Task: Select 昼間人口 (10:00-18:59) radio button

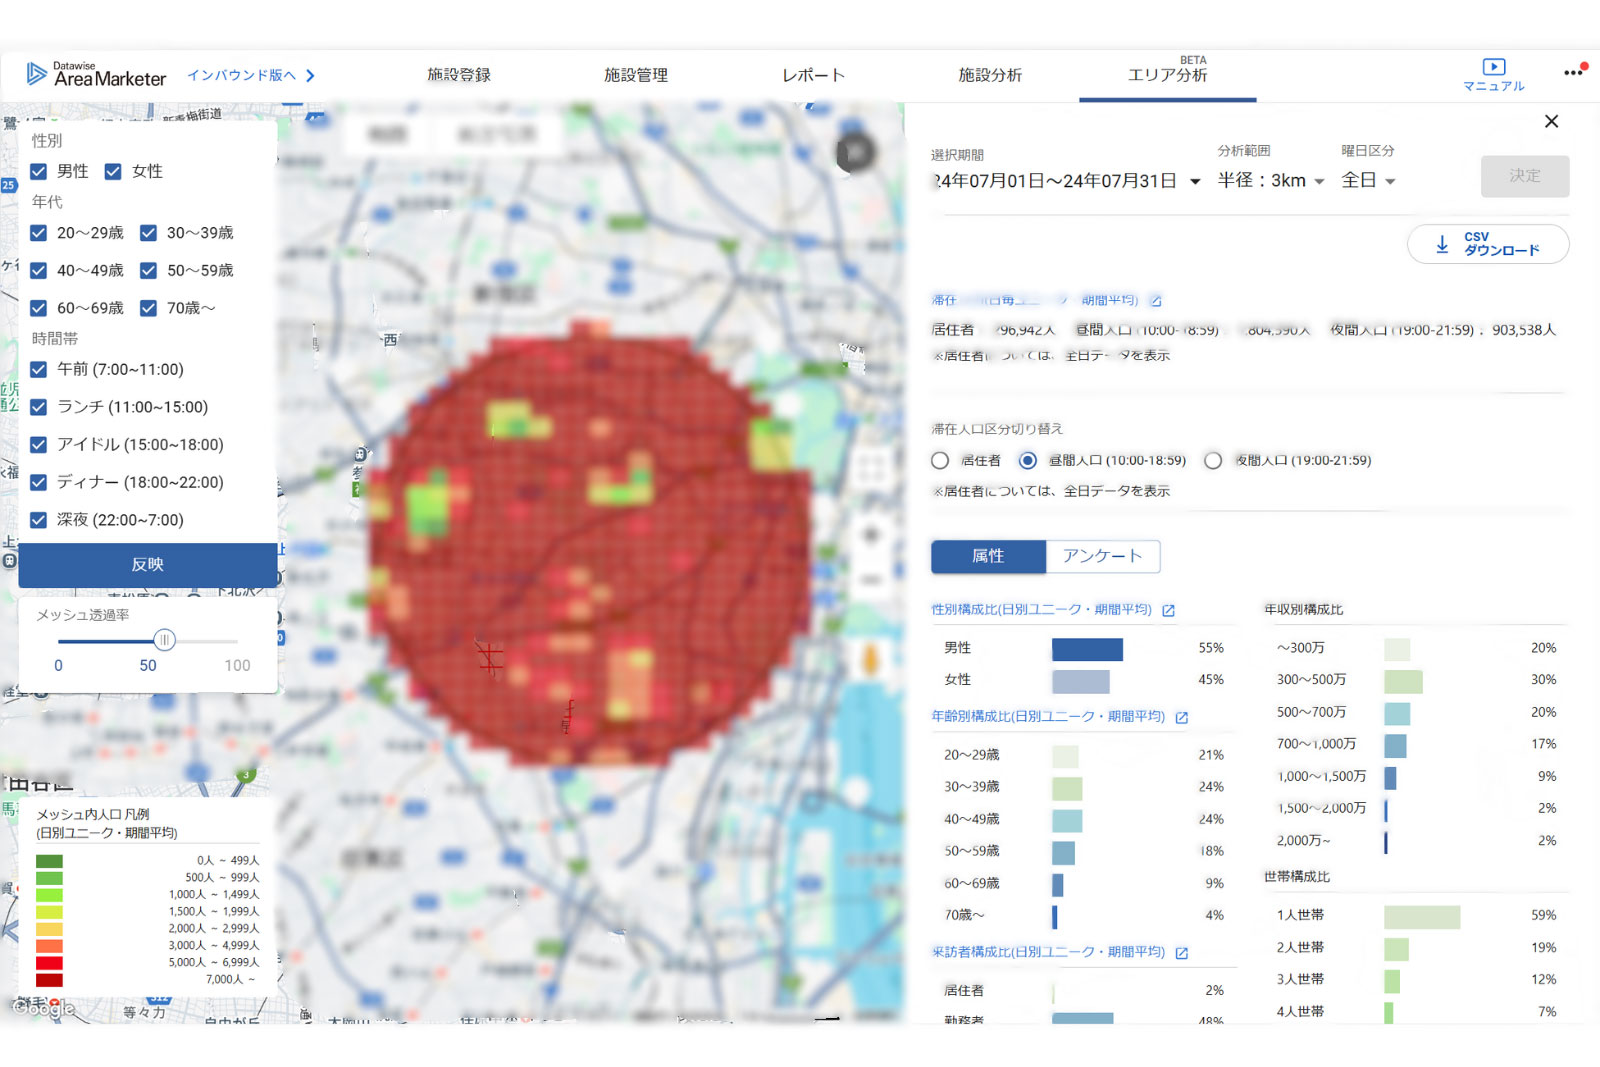Action: [x=1027, y=461]
